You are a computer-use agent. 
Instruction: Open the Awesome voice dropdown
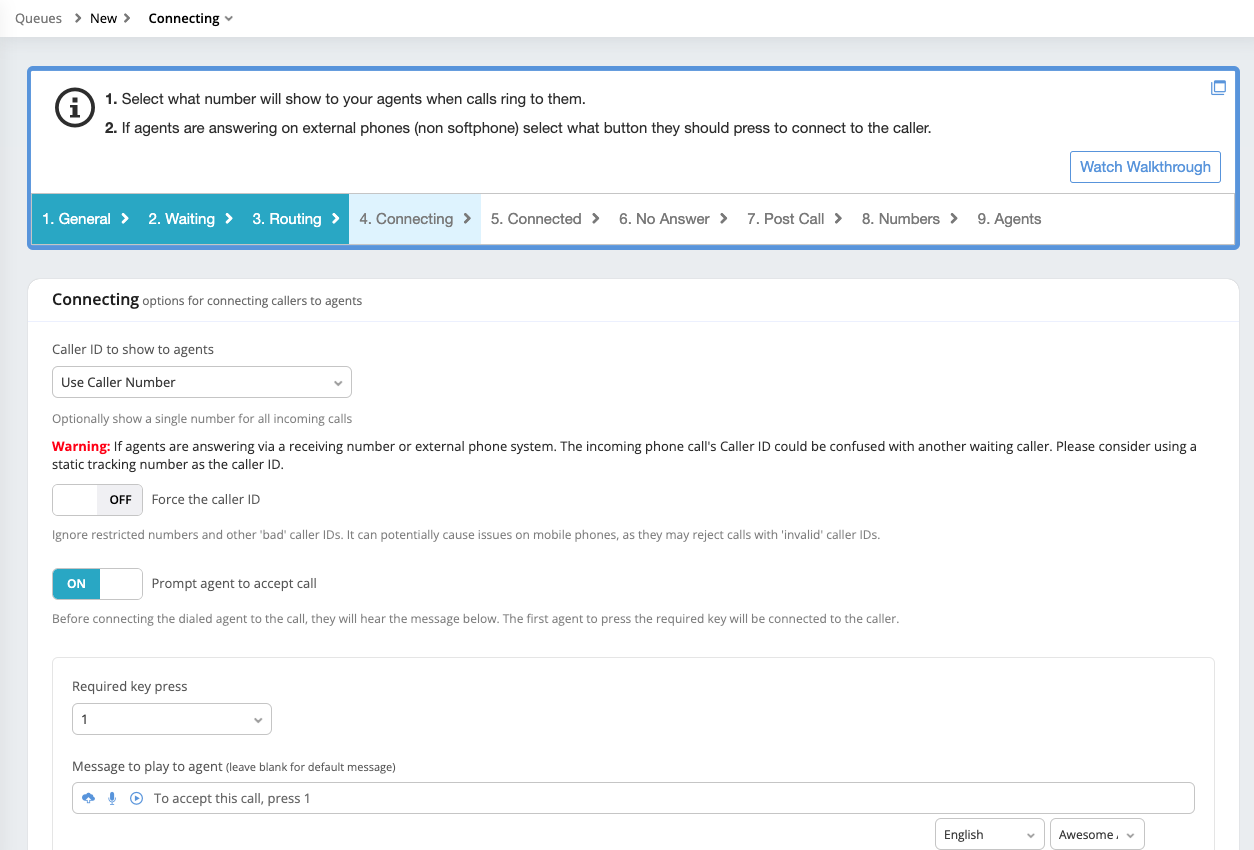pos(1096,833)
